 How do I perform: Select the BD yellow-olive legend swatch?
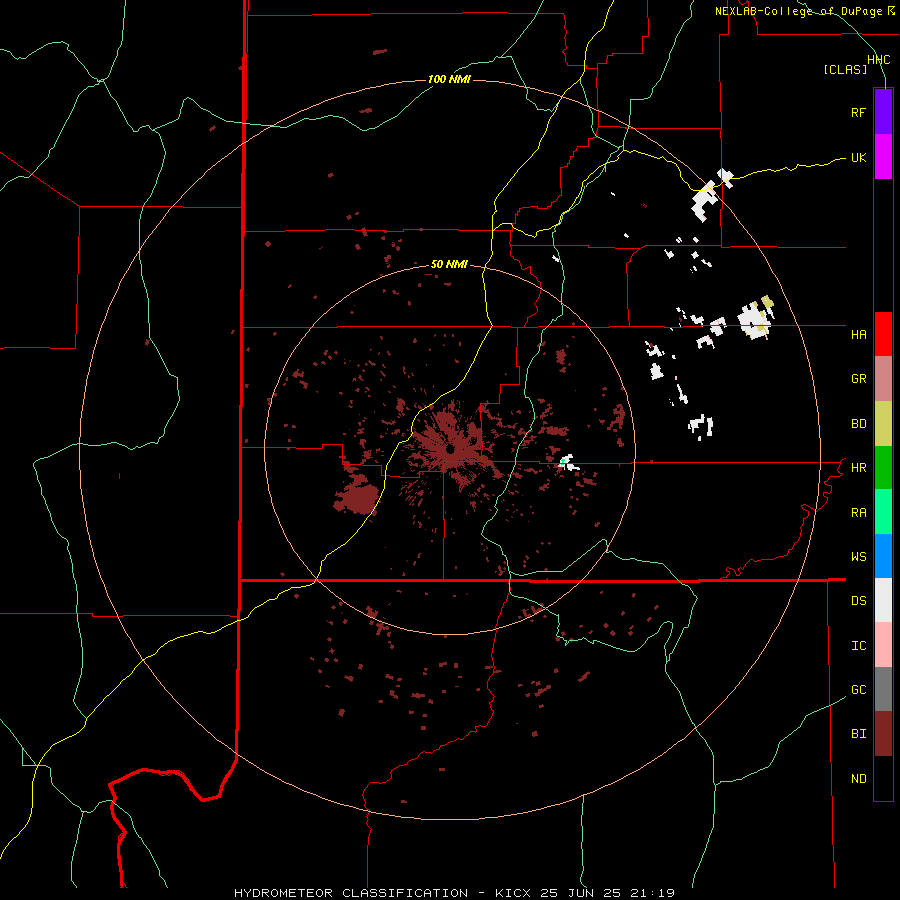(883, 424)
